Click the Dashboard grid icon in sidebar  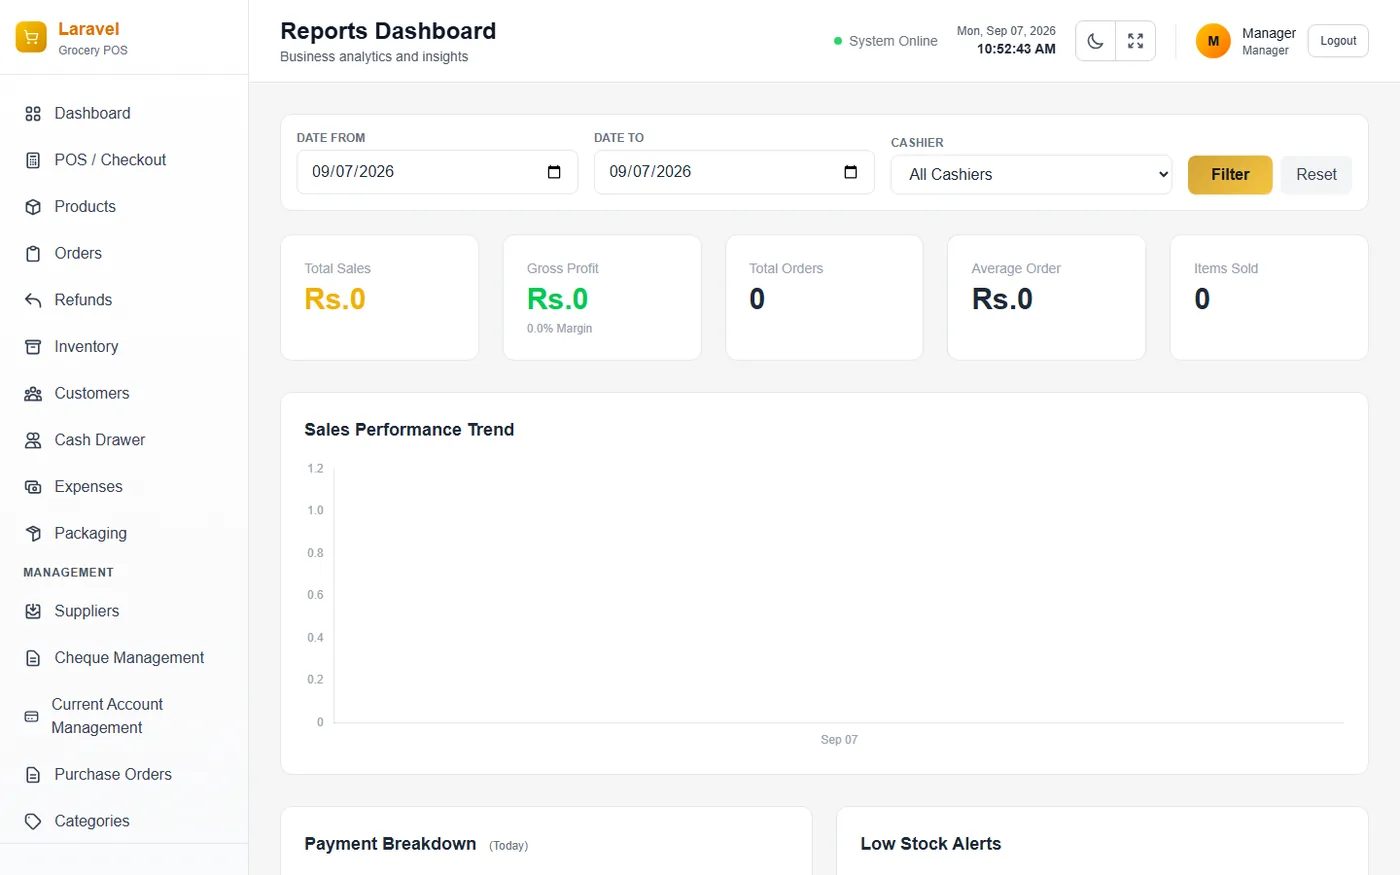(33, 114)
